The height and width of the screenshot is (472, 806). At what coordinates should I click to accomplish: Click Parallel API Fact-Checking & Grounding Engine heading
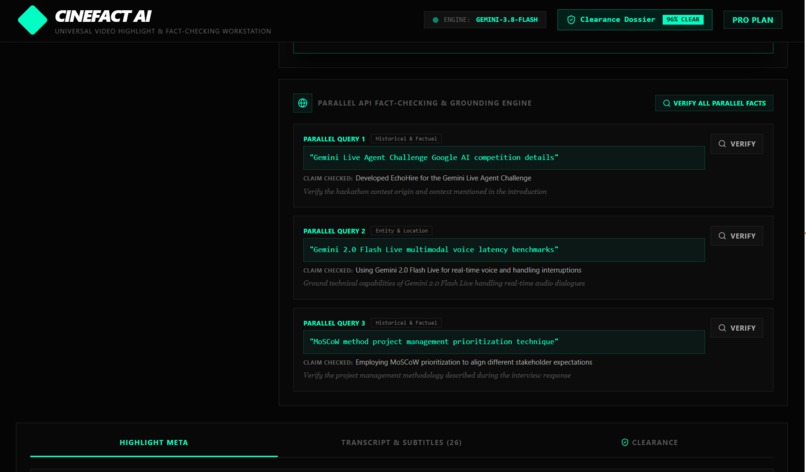tap(425, 103)
